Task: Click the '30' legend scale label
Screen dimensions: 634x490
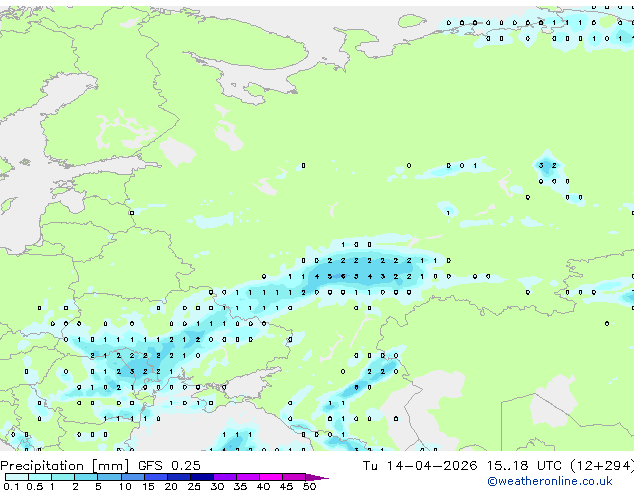Action: pyautogui.click(x=217, y=486)
